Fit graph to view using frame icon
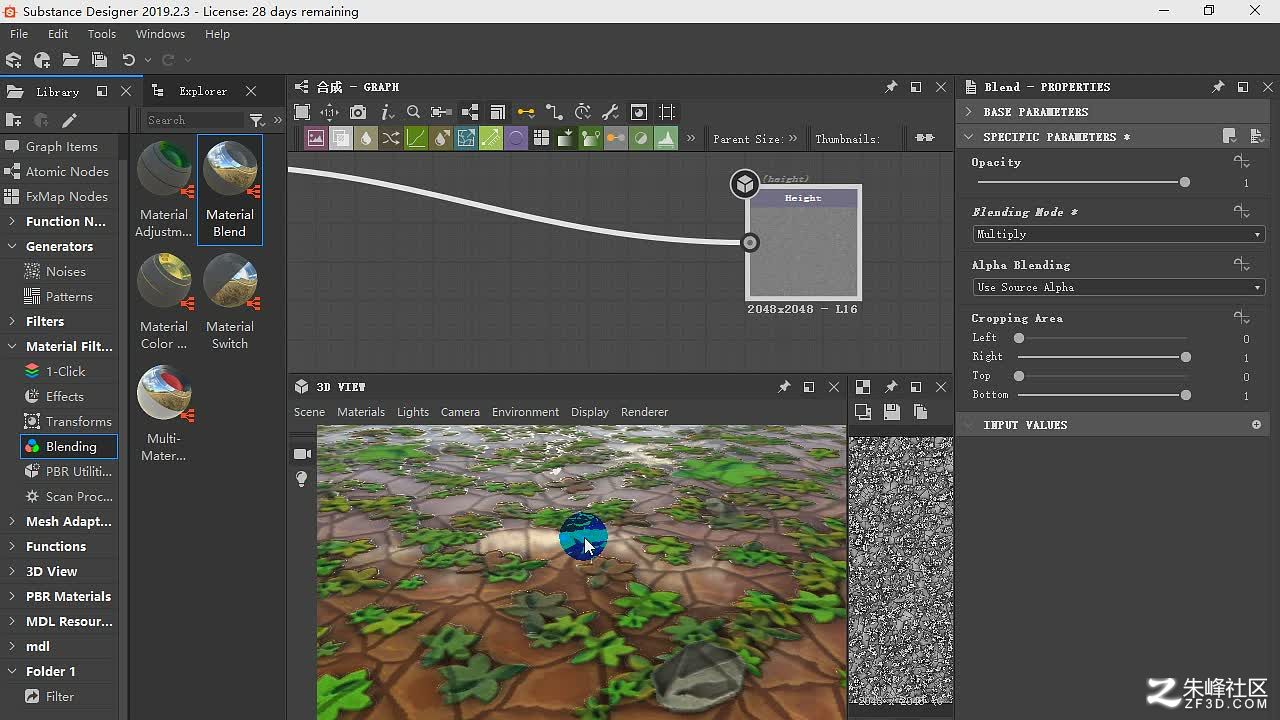1280x720 pixels. [x=303, y=112]
